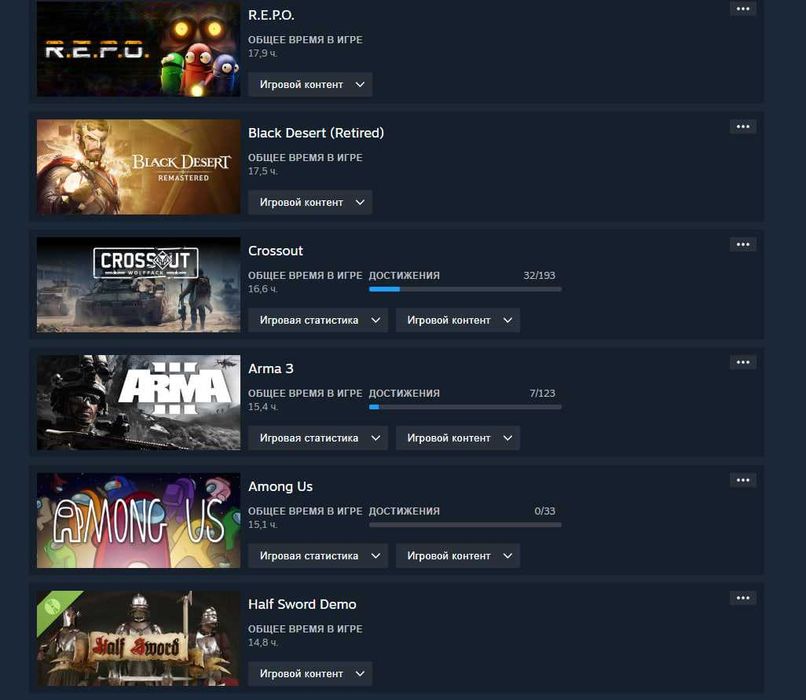Expand Black Desert Игровой контент dropdown
This screenshot has width=806, height=700.
tap(310, 202)
